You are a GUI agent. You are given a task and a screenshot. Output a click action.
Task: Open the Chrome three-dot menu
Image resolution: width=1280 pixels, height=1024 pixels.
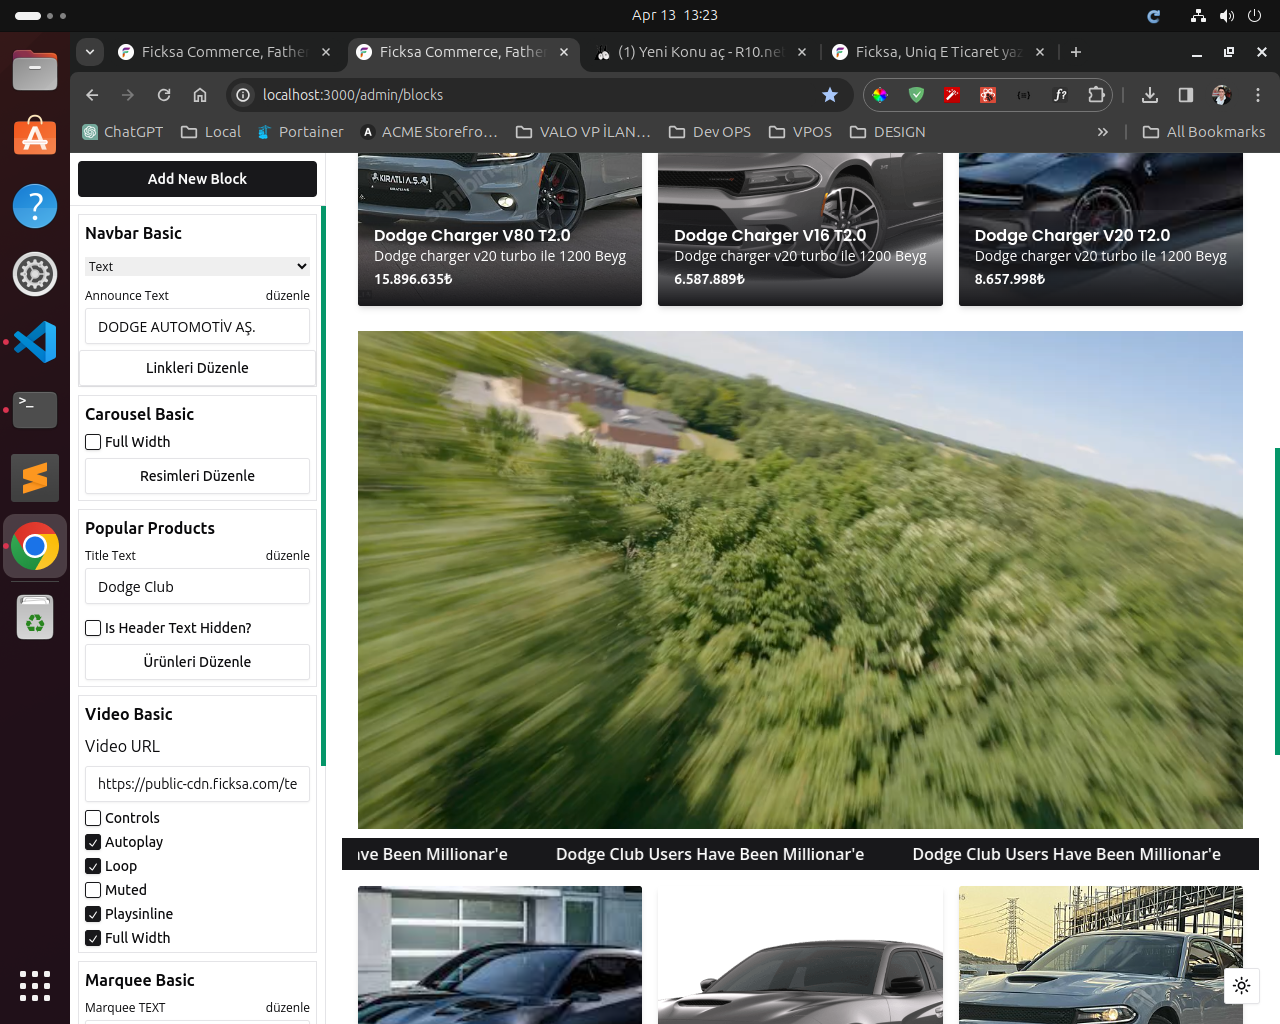(1258, 95)
